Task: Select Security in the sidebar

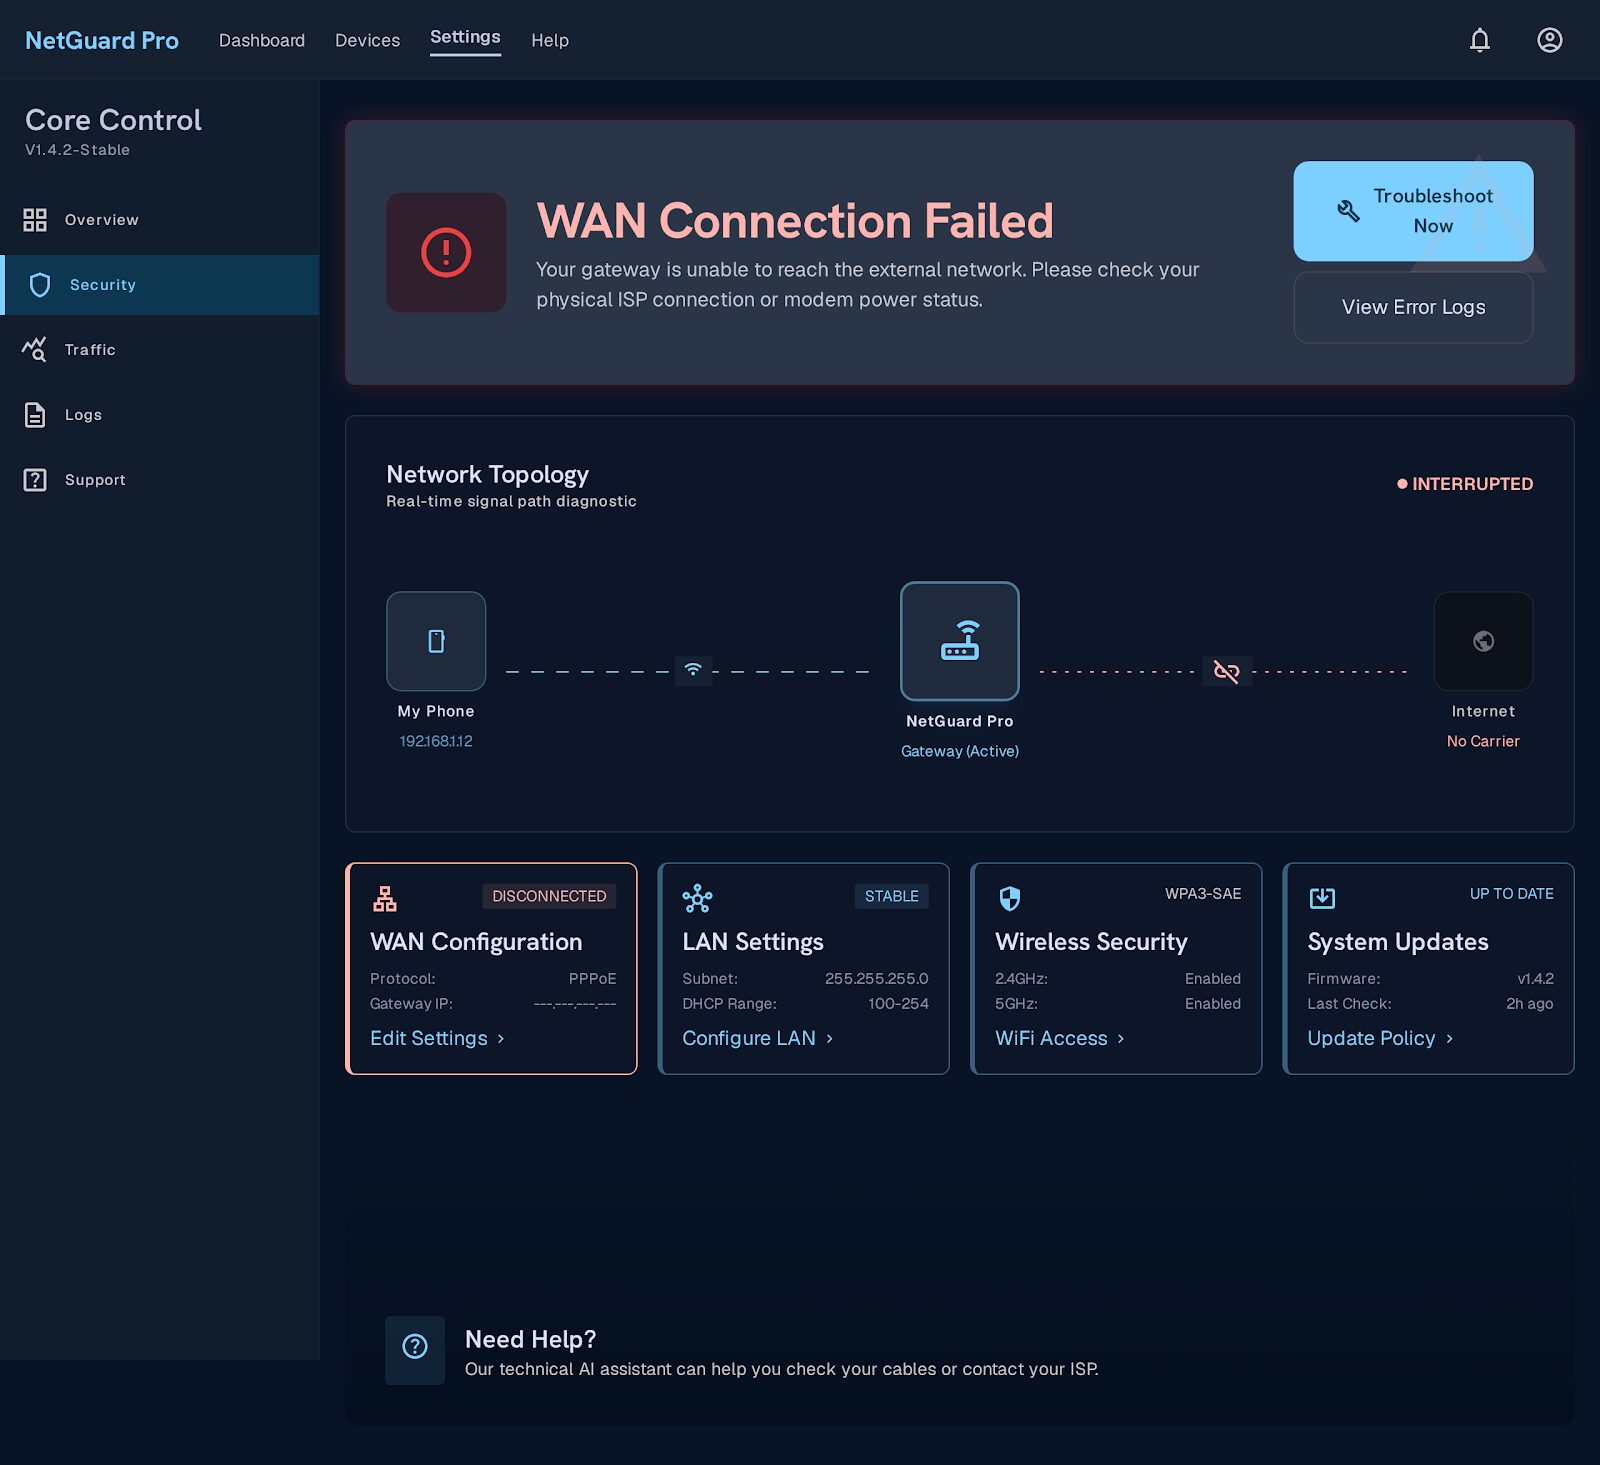Action: pos(160,285)
